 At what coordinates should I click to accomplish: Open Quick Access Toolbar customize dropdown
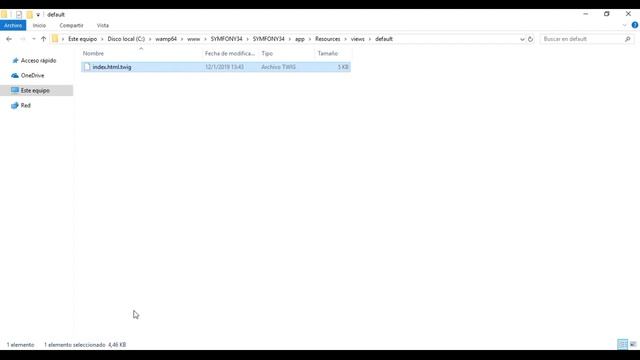click(38, 15)
